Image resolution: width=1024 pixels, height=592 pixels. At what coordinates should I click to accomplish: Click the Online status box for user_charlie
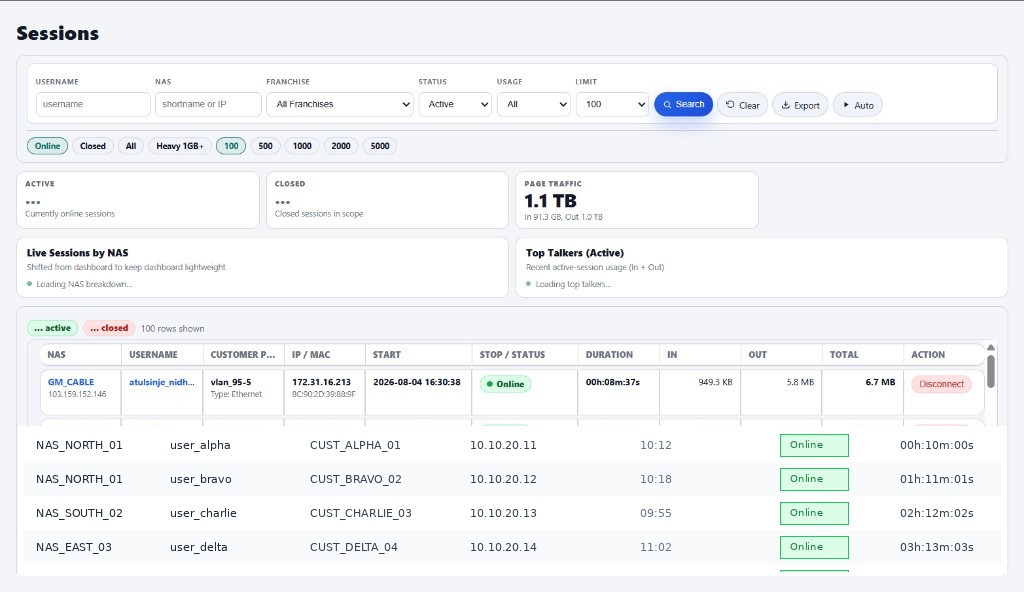pyautogui.click(x=814, y=513)
